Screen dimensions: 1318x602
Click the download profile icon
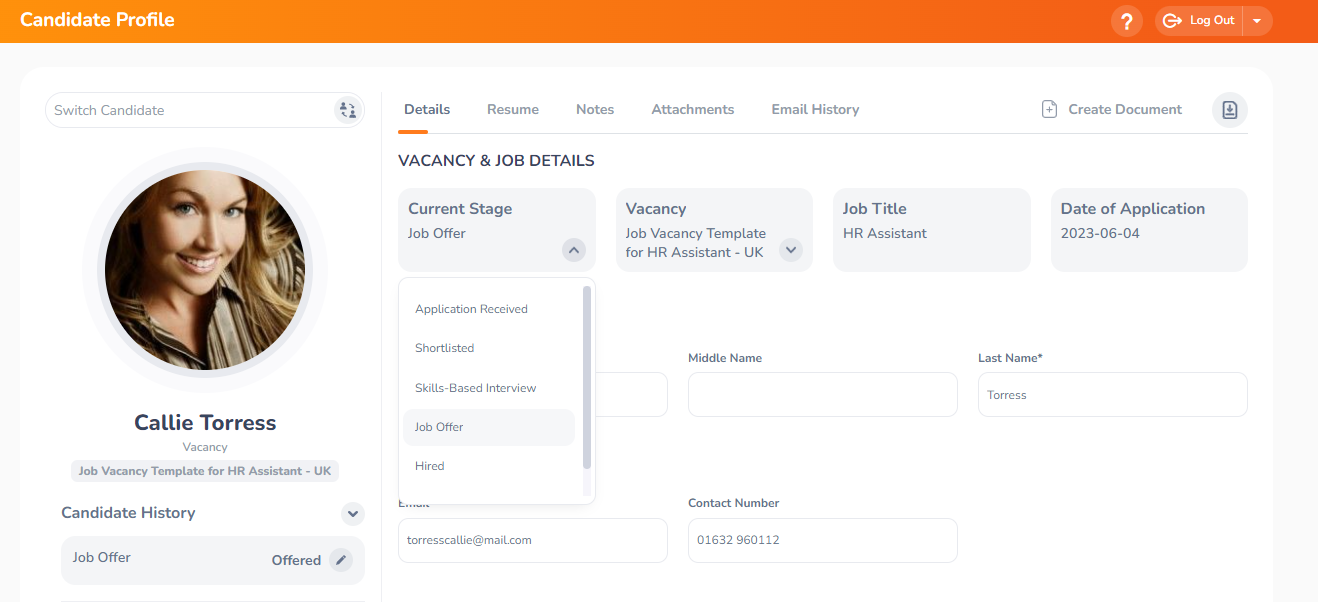click(x=1229, y=110)
